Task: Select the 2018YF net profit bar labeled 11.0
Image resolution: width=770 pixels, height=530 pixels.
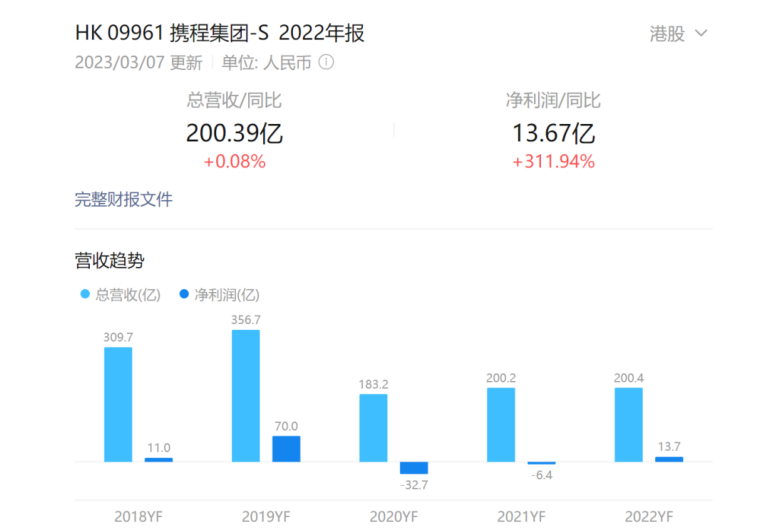Action: click(x=158, y=459)
